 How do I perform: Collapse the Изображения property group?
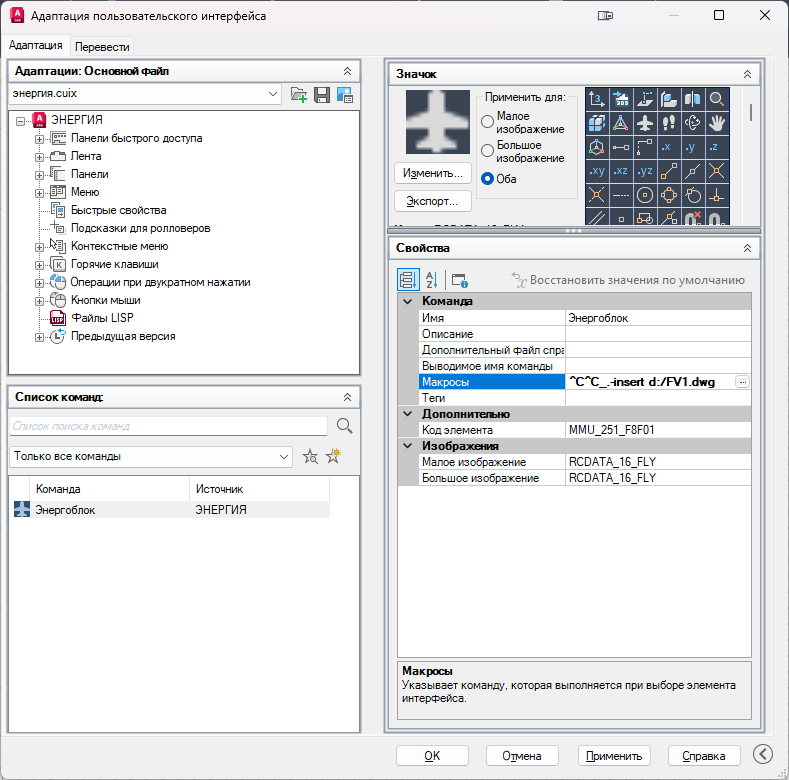click(408, 446)
